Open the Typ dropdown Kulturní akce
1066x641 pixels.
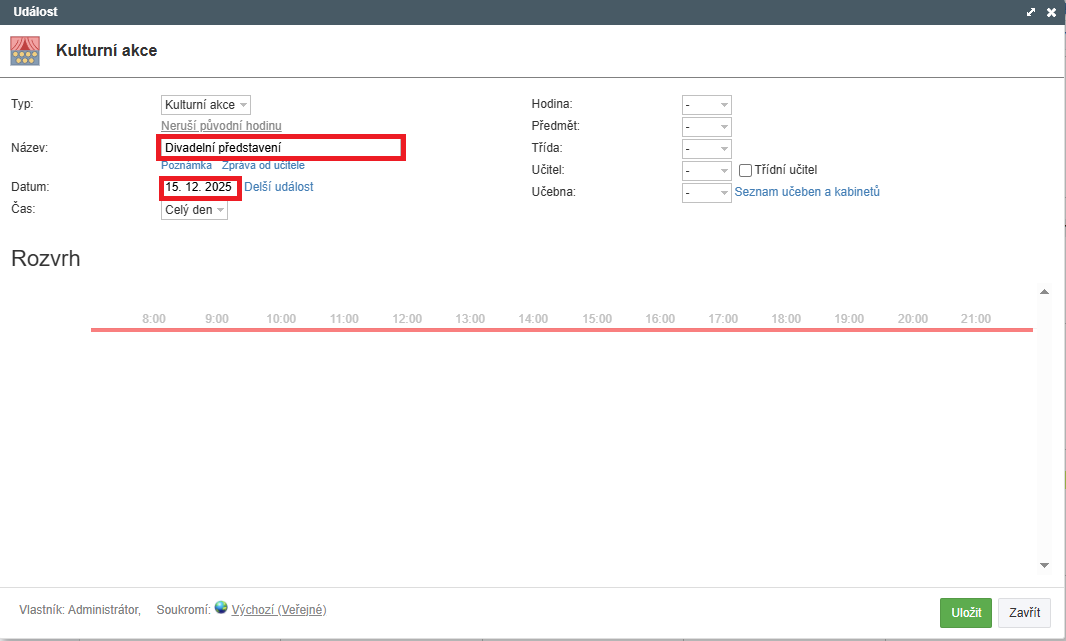(205, 105)
